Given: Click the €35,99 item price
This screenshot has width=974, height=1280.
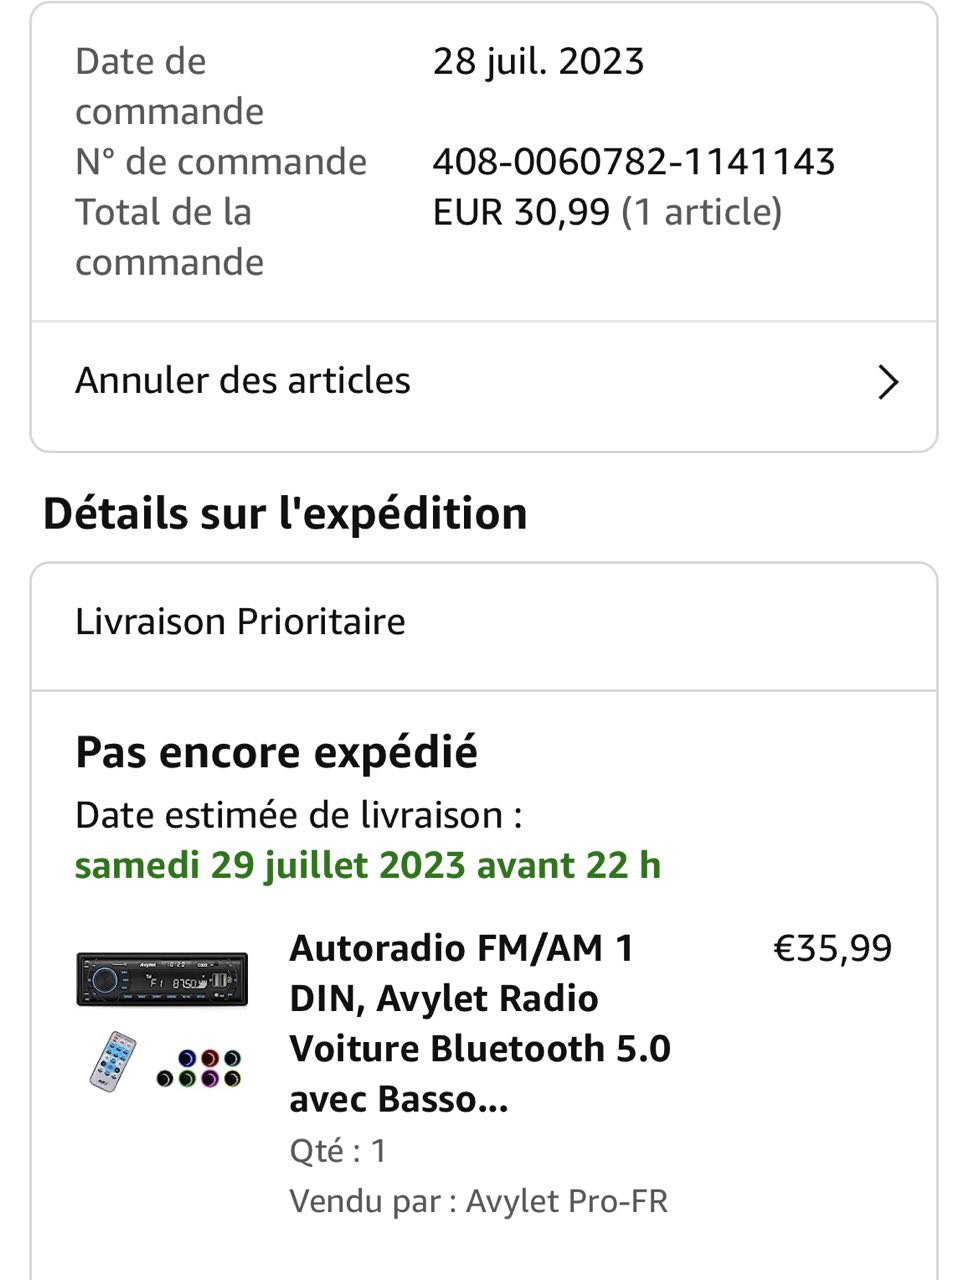Looking at the screenshot, I should pyautogui.click(x=832, y=948).
